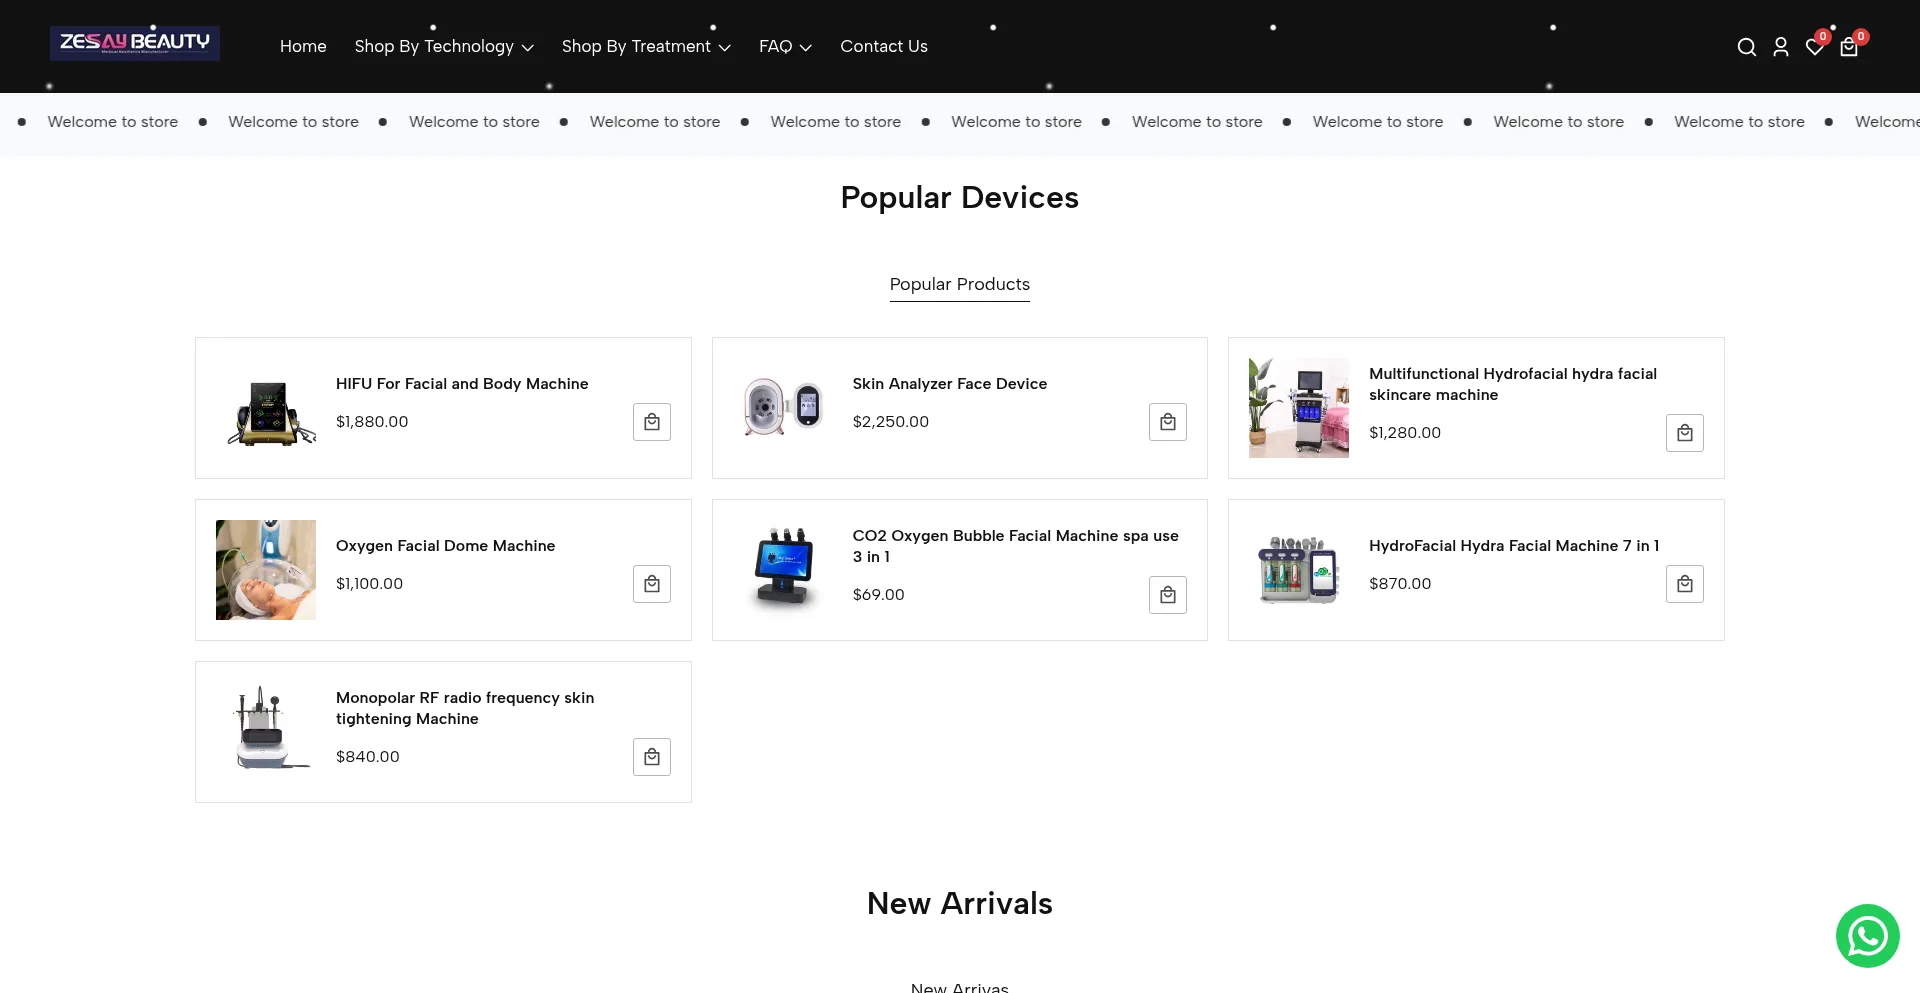Screen dimensions: 1920x993
Task: Go to Home menu item
Action: tap(303, 46)
